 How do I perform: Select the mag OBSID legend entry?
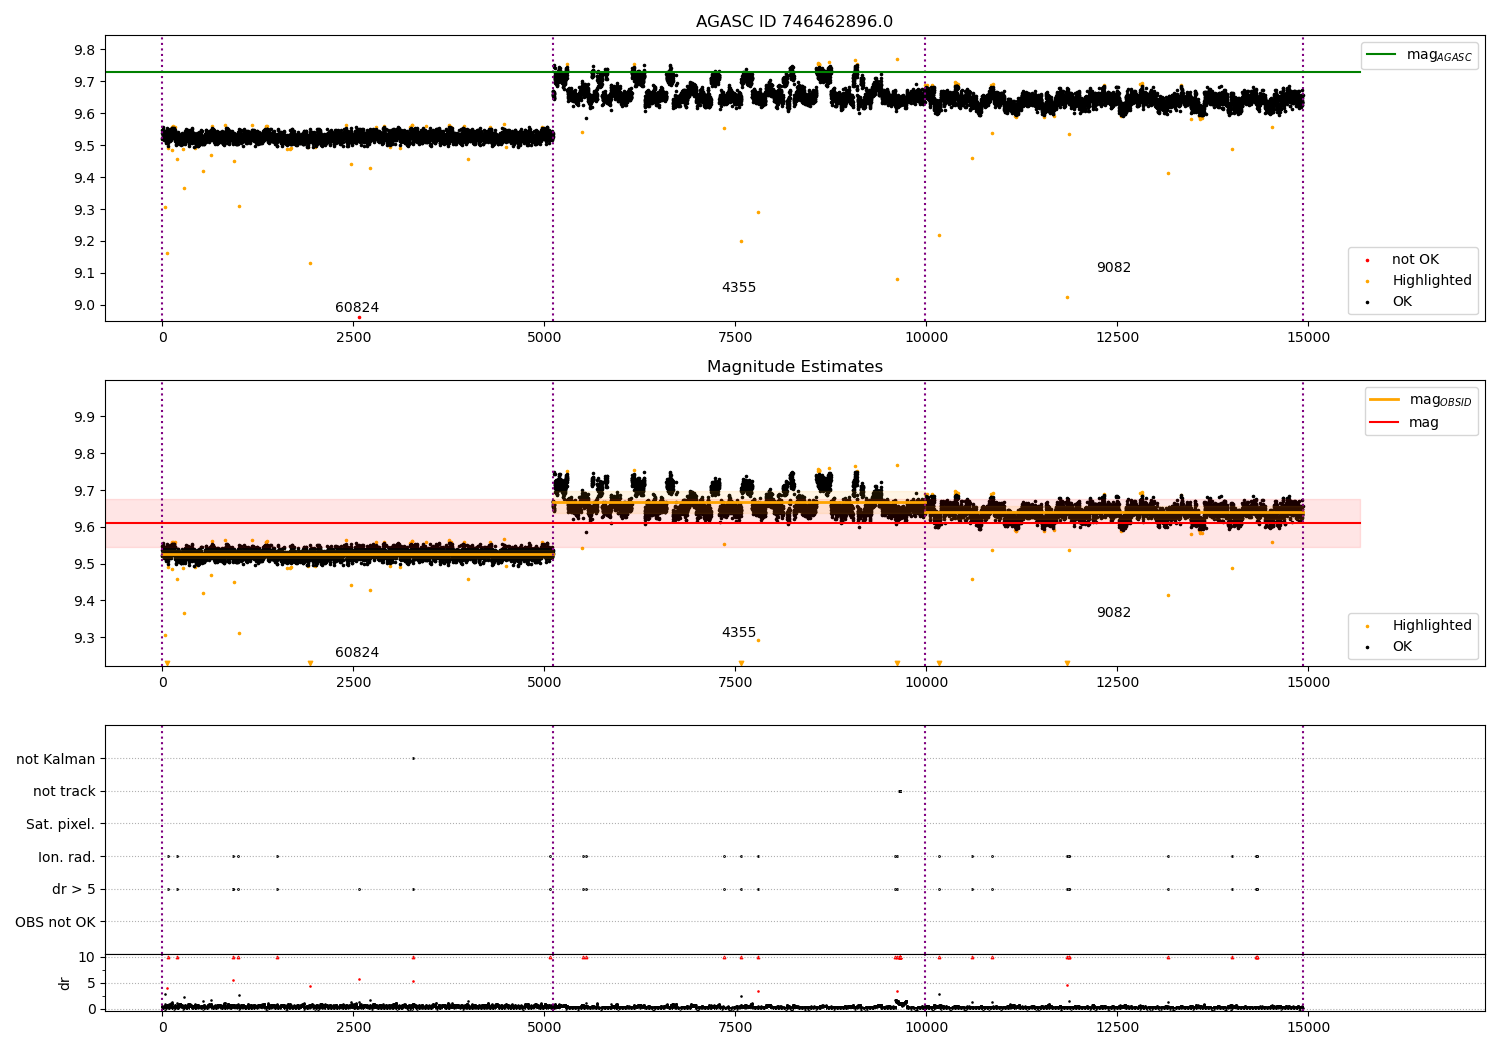point(1421,400)
